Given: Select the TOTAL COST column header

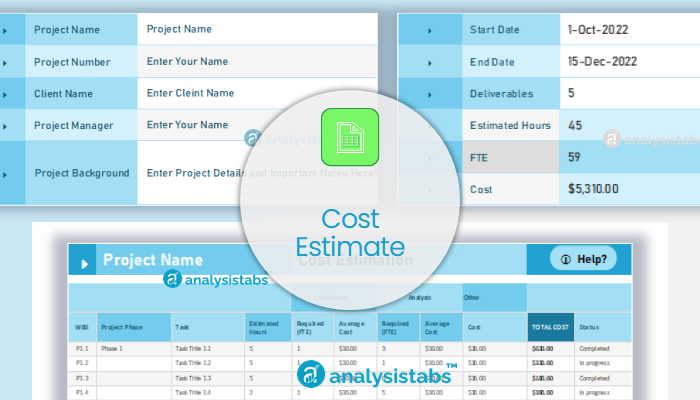Looking at the screenshot, I should pyautogui.click(x=551, y=327).
